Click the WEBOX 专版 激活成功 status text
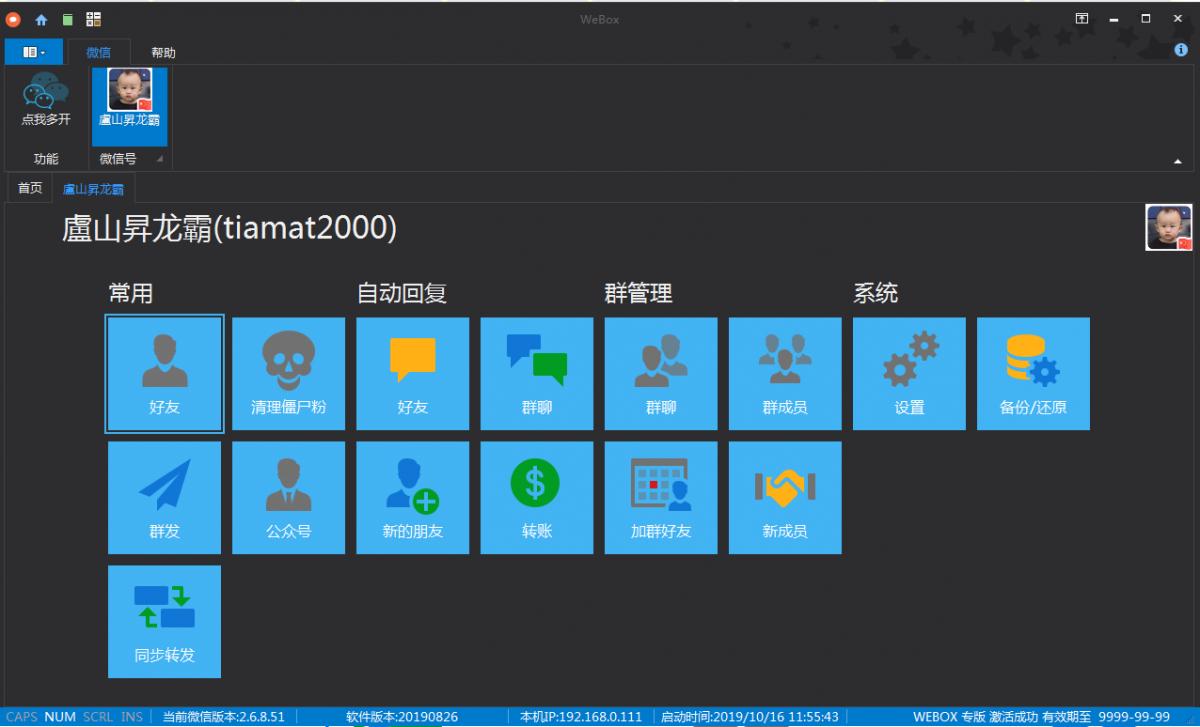The image size is (1200, 727). coord(975,717)
